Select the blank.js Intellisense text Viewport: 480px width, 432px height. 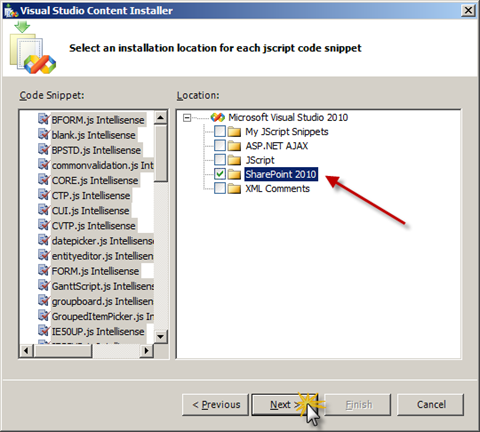[93, 135]
